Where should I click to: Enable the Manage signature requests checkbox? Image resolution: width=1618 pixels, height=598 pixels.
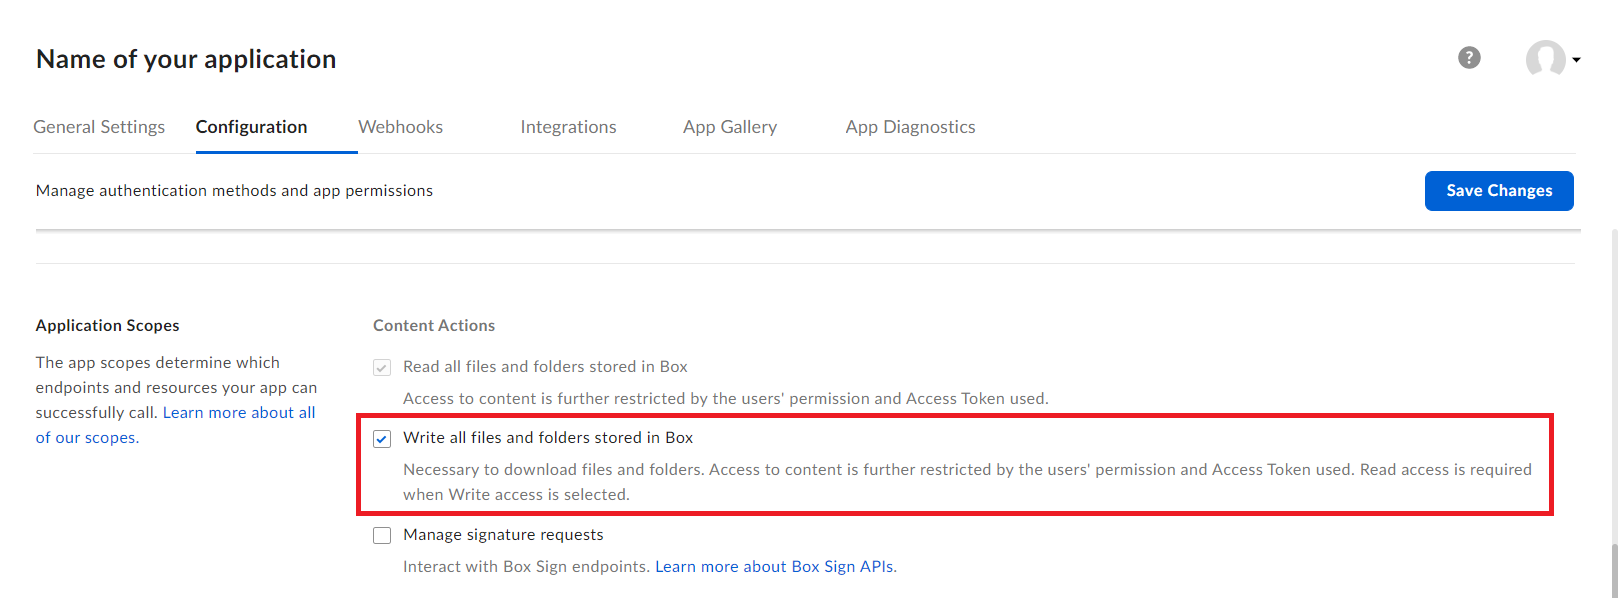tap(382, 536)
